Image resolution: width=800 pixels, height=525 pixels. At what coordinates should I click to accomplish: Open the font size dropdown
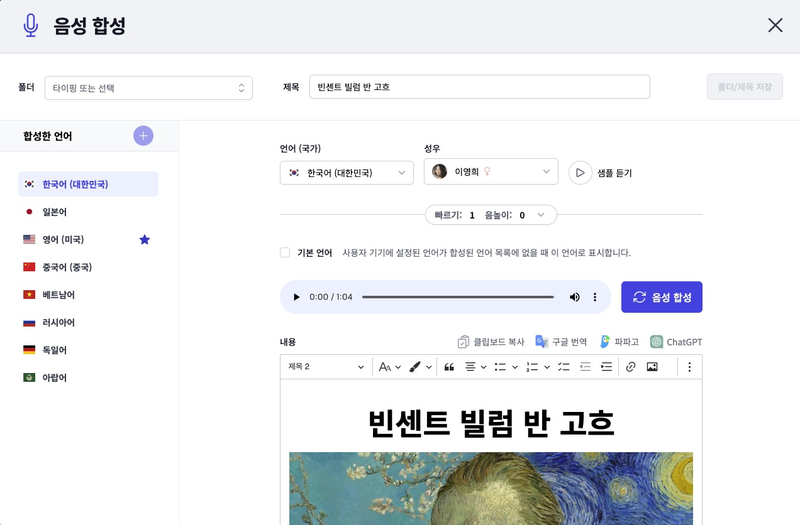pos(389,367)
